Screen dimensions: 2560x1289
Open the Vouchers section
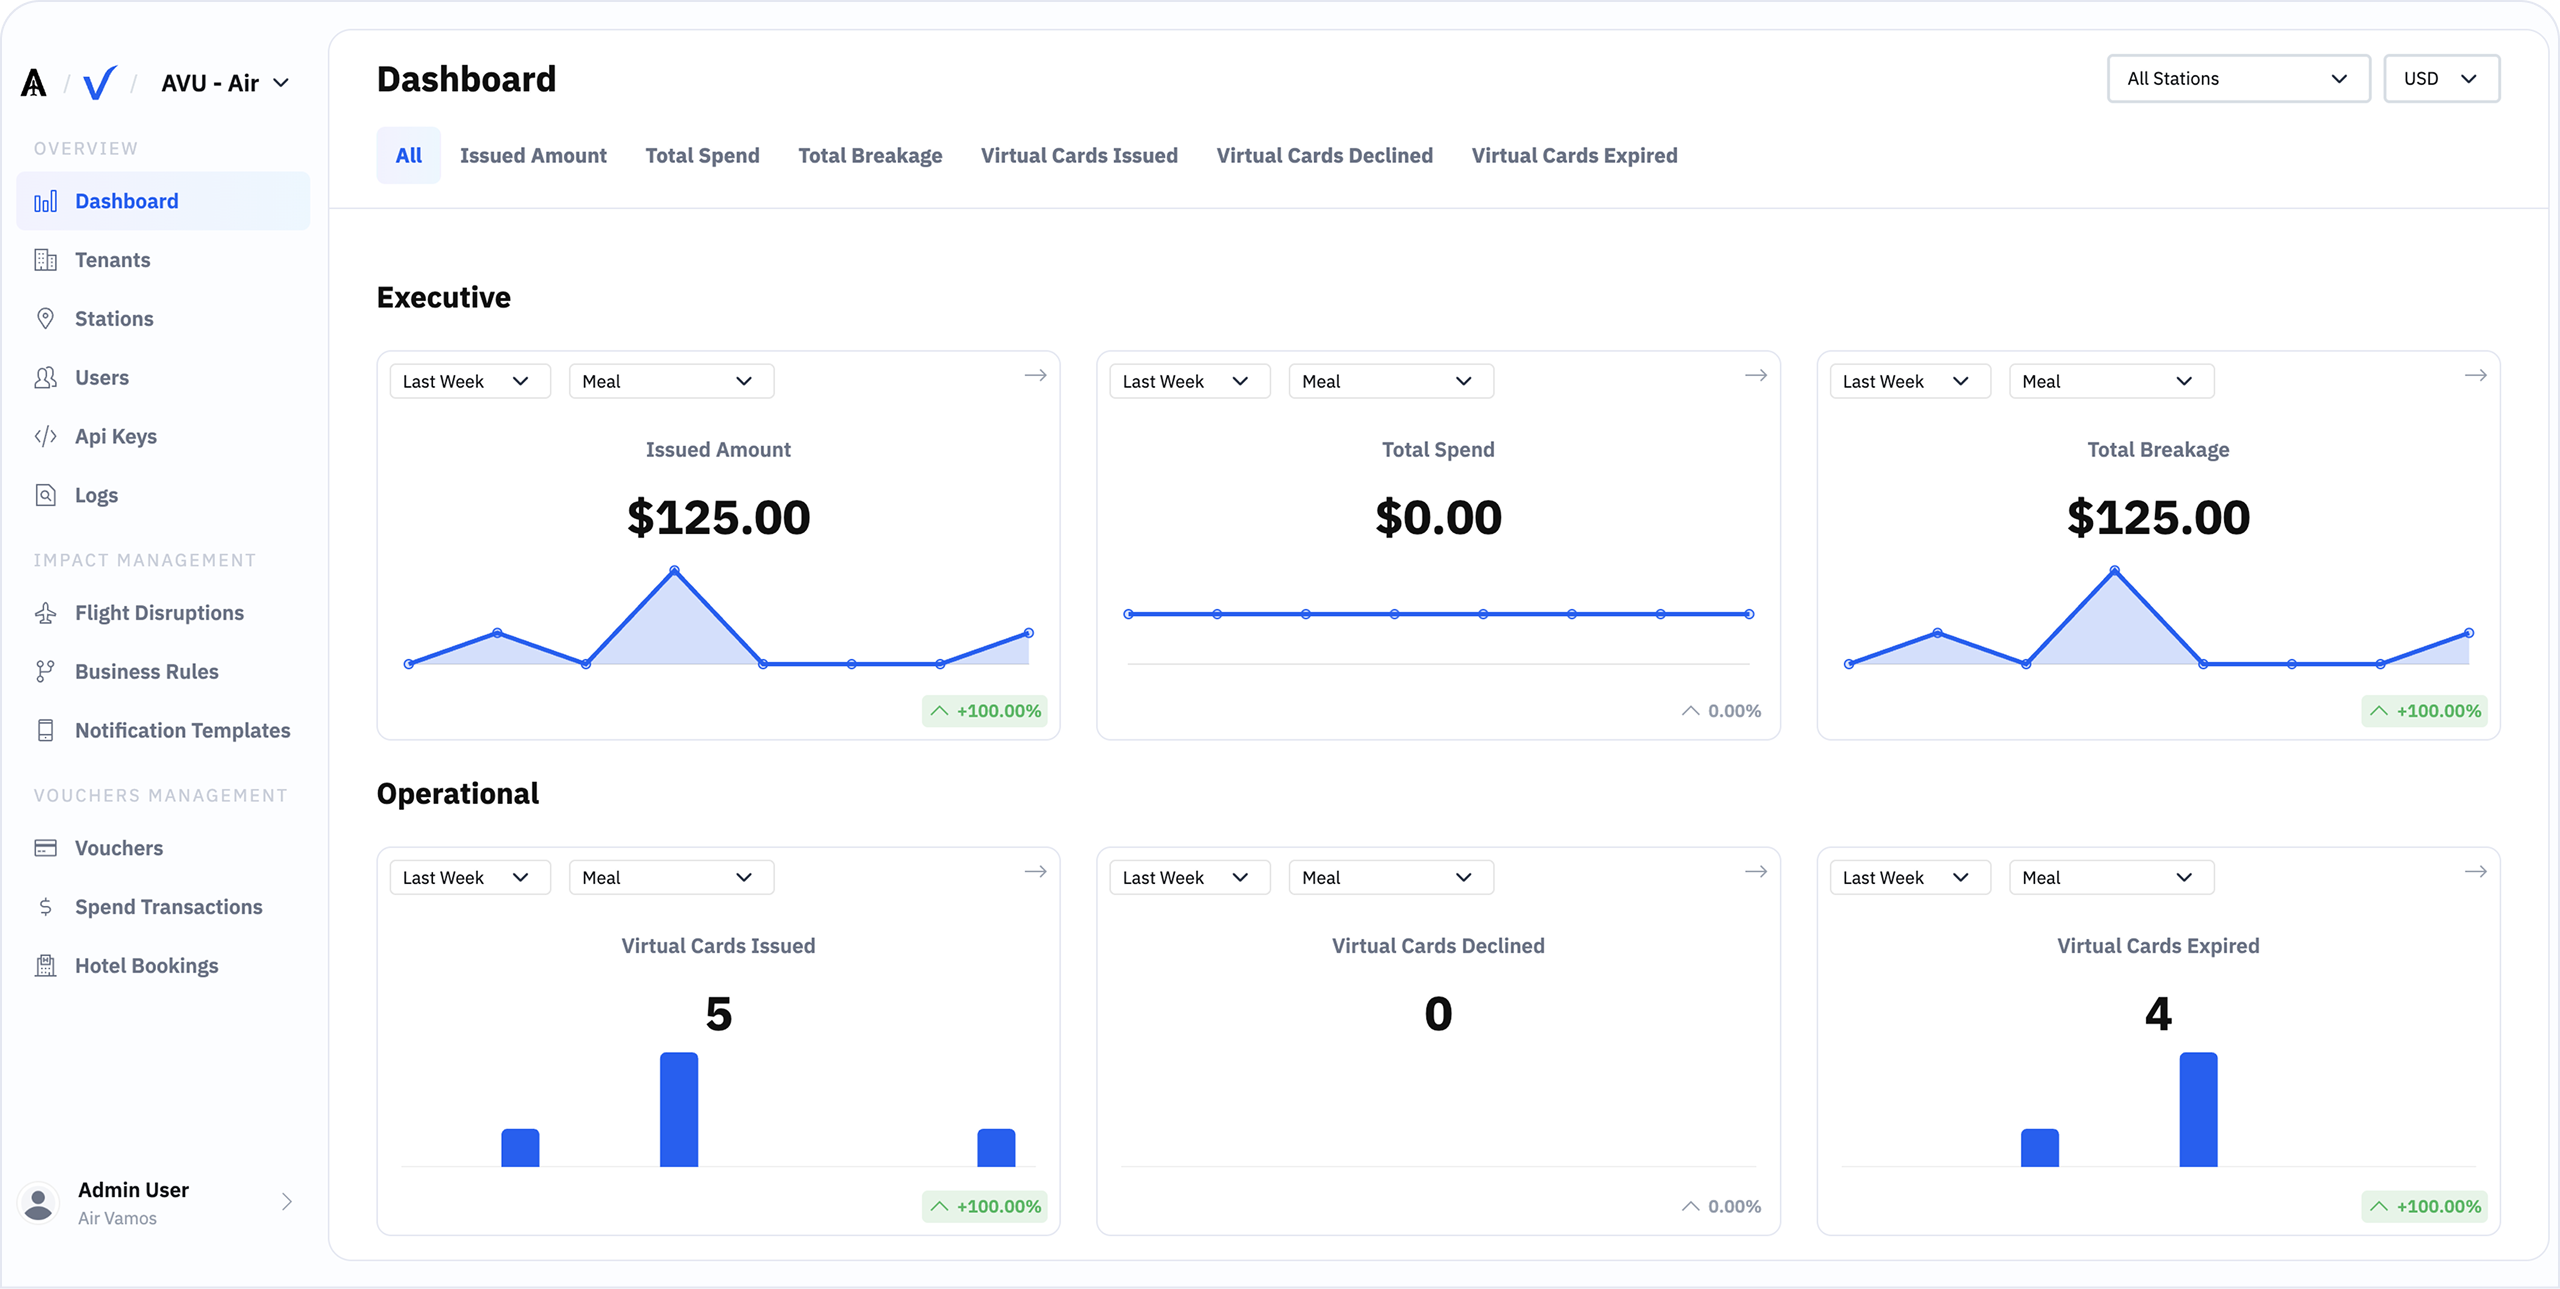118,847
